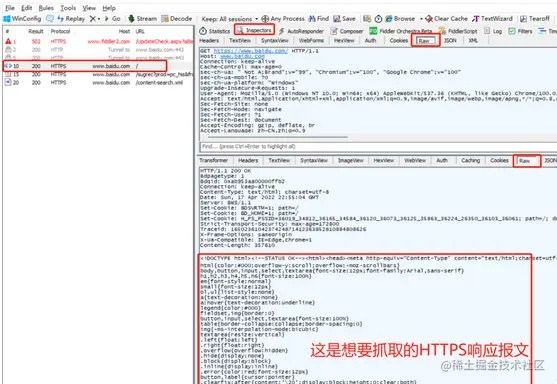Select the response Transformer tab
Screen dimensions: 557x384
(x=213, y=161)
